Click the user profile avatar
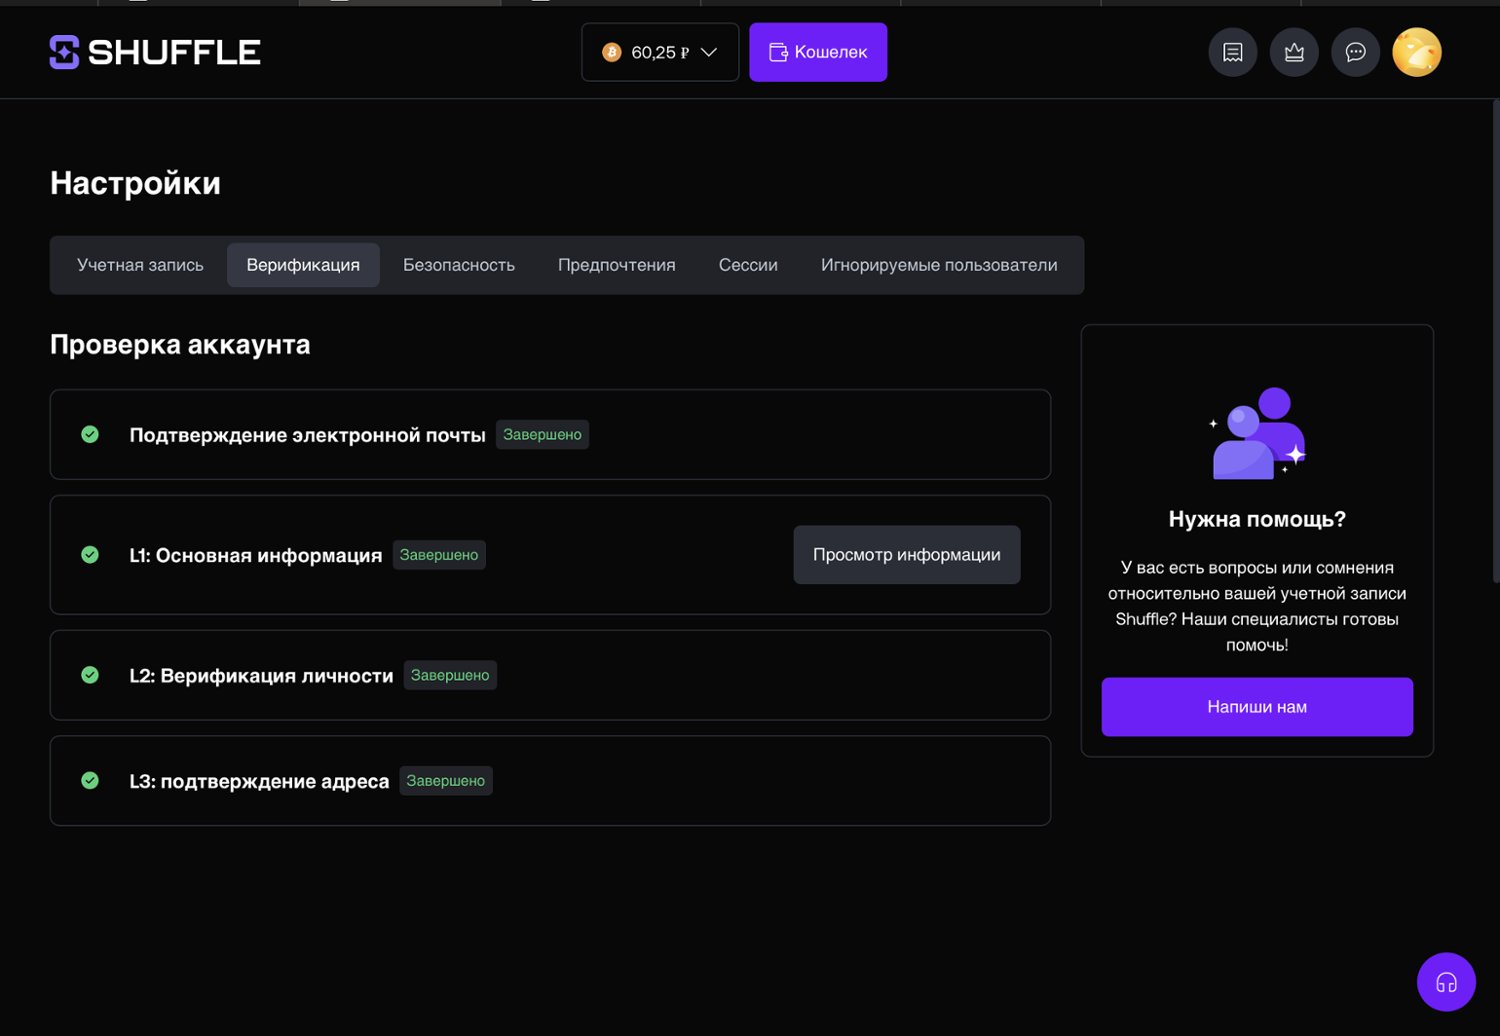This screenshot has width=1500, height=1036. coord(1416,52)
